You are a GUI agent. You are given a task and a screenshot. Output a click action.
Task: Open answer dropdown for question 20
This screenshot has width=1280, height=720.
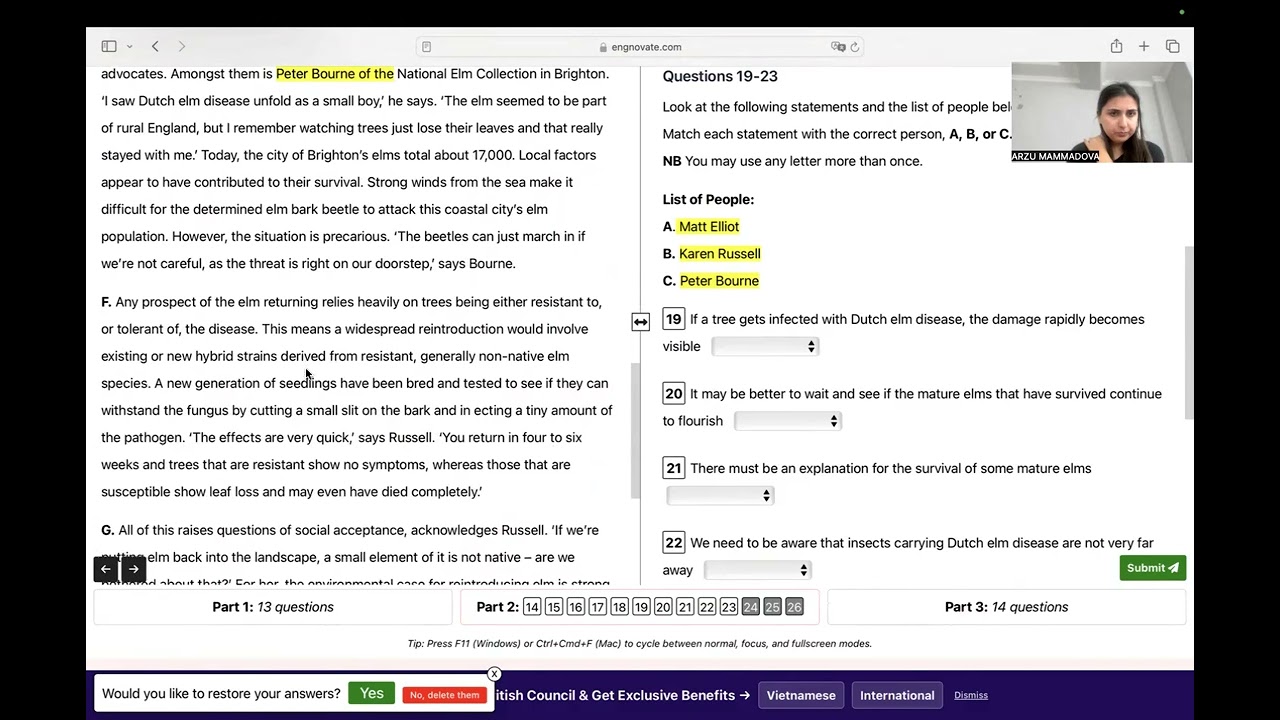click(787, 421)
